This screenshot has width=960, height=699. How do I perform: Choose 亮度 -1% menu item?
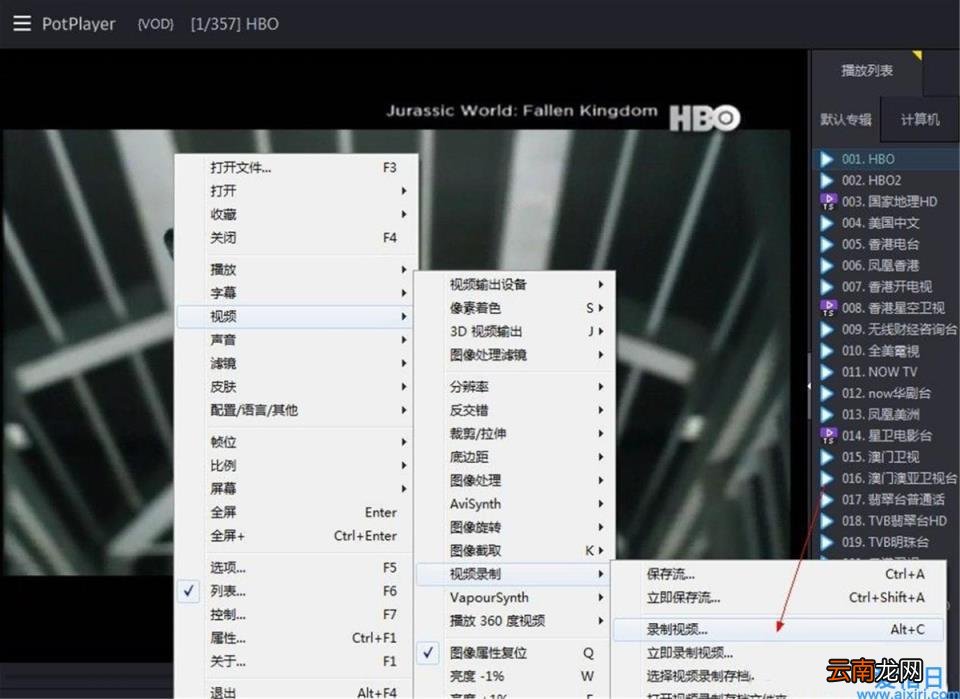(515, 676)
